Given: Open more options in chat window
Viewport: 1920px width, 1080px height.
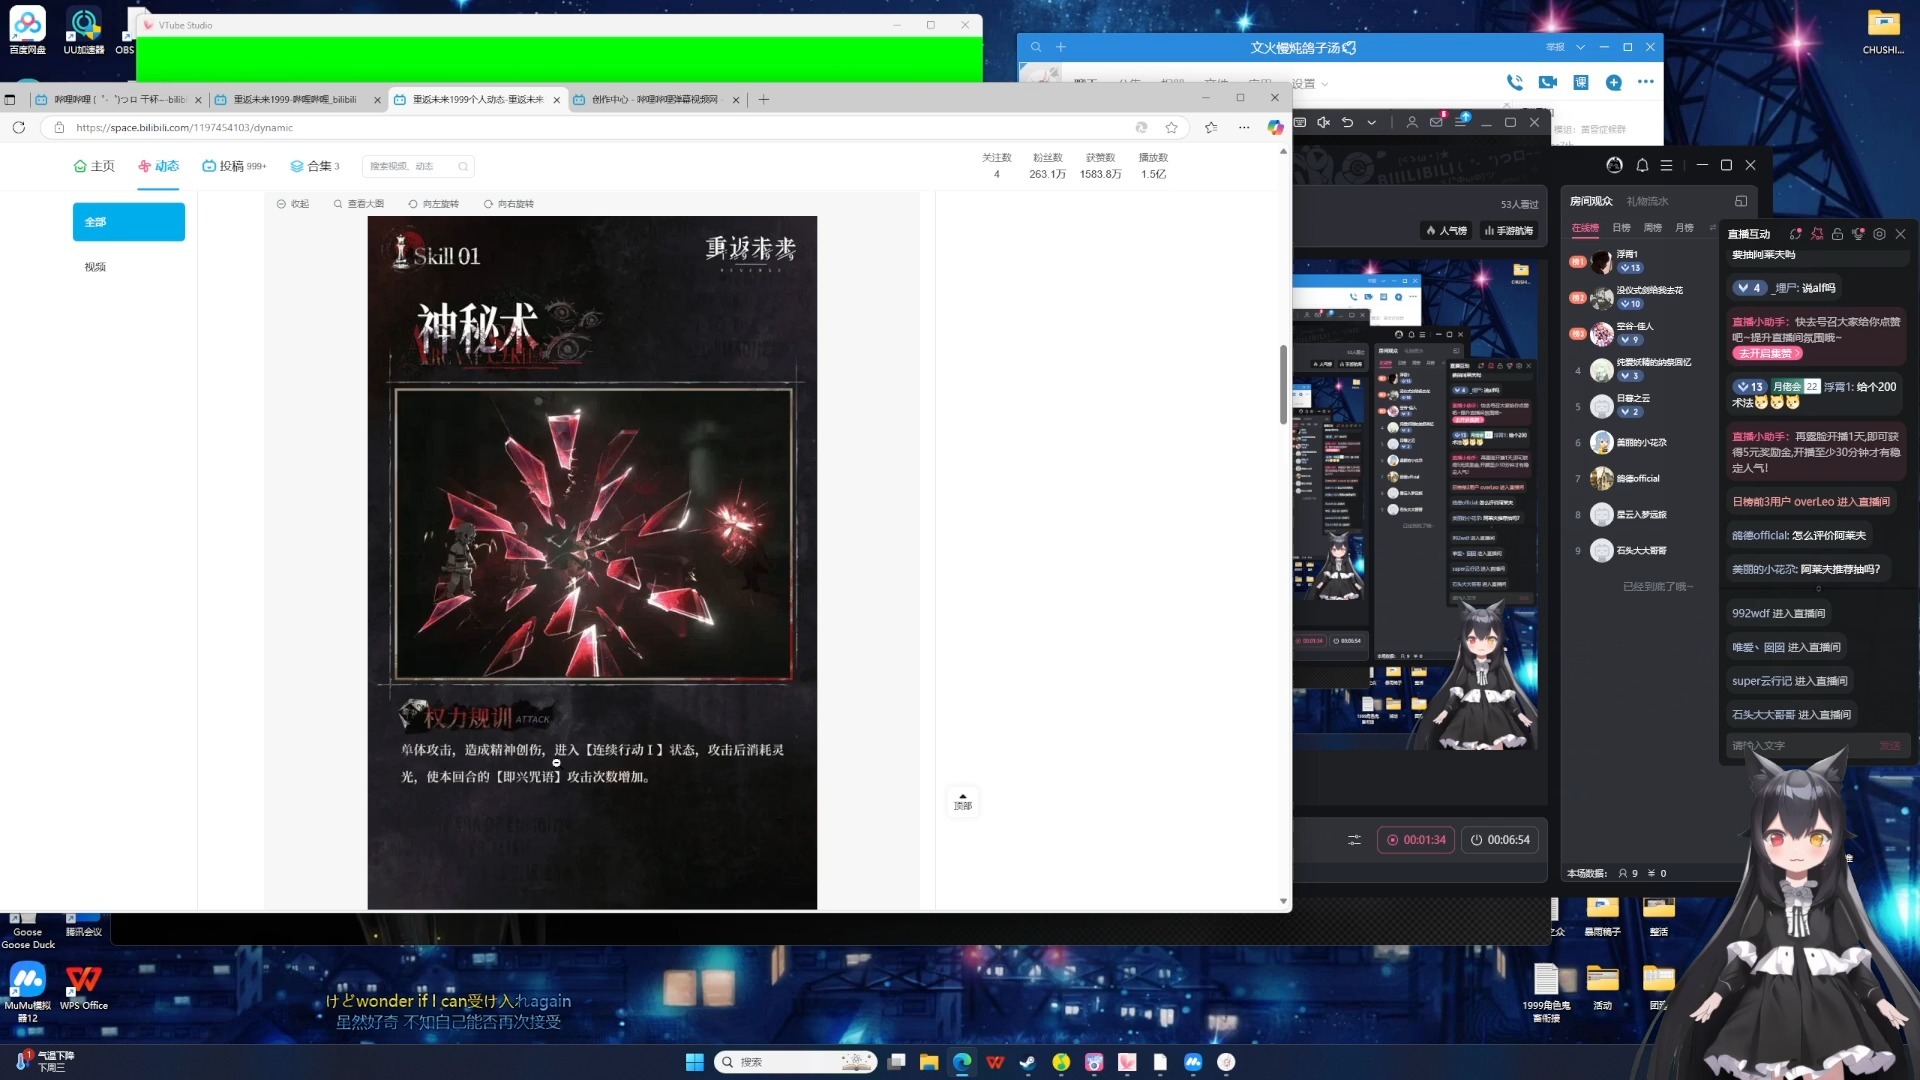Looking at the screenshot, I should point(1646,82).
